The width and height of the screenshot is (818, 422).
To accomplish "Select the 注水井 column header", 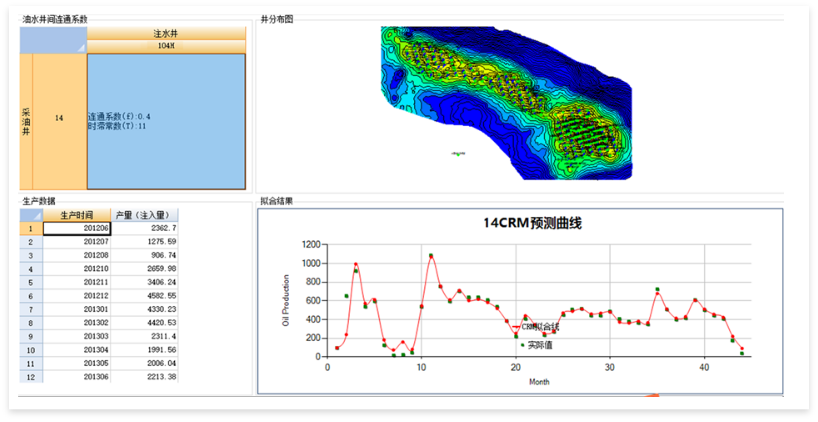I will [x=166, y=34].
